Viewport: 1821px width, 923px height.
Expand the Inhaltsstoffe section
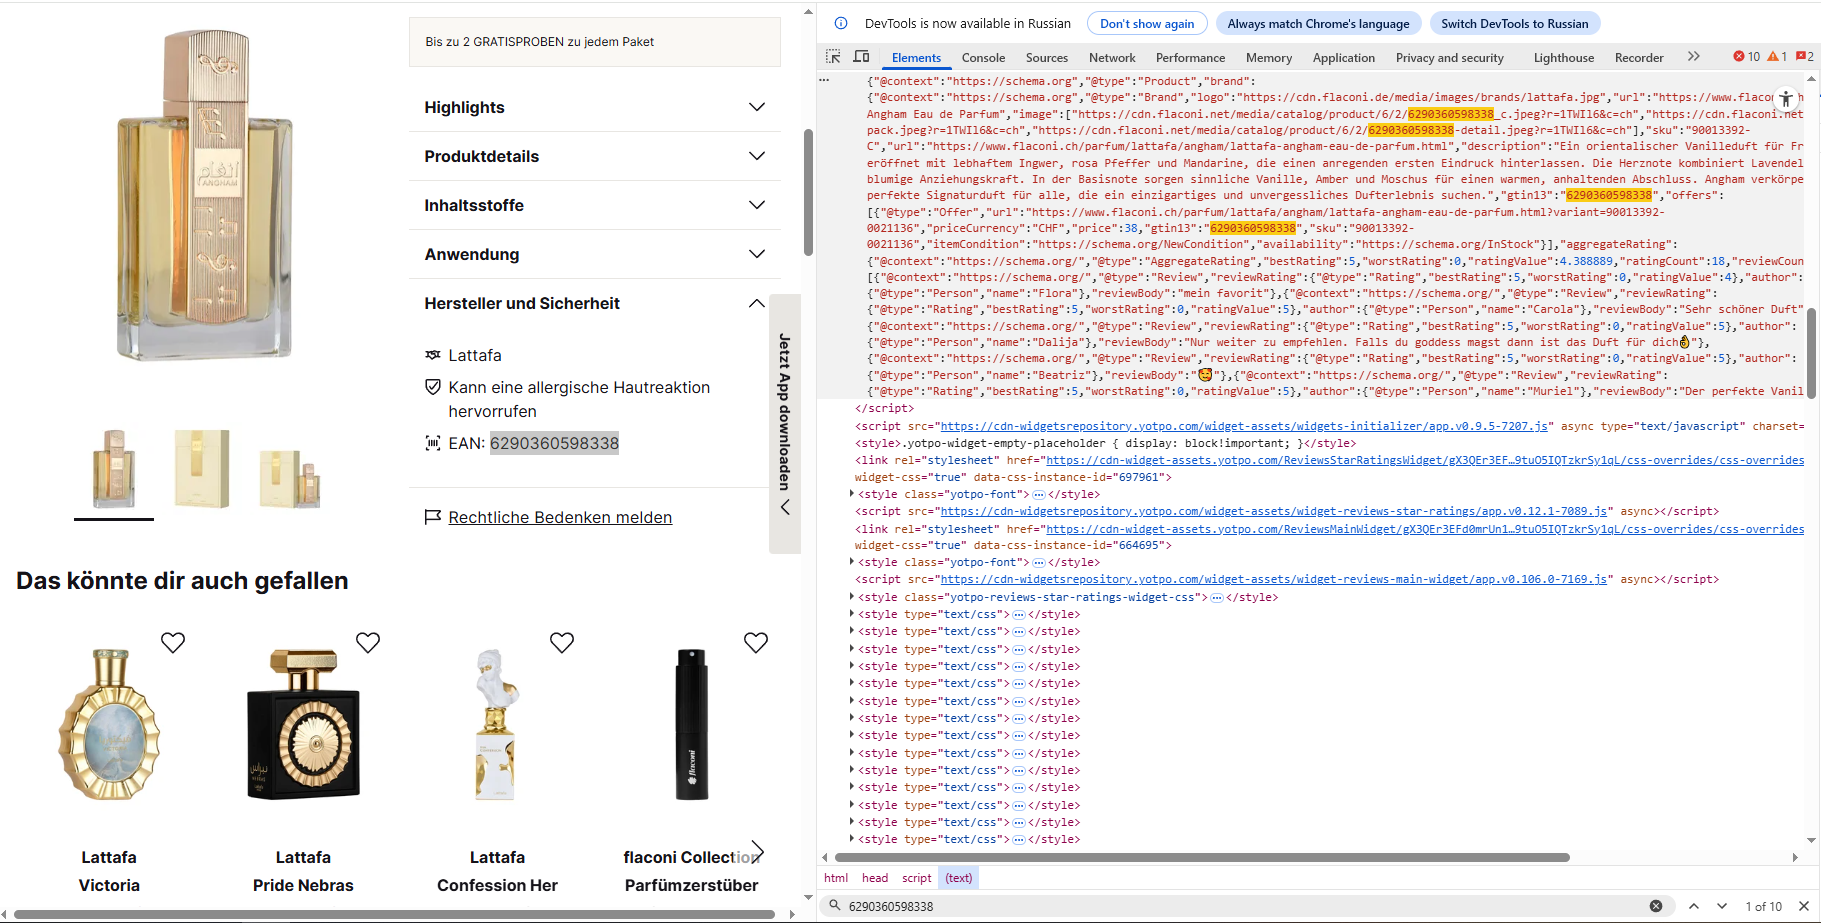[595, 205]
